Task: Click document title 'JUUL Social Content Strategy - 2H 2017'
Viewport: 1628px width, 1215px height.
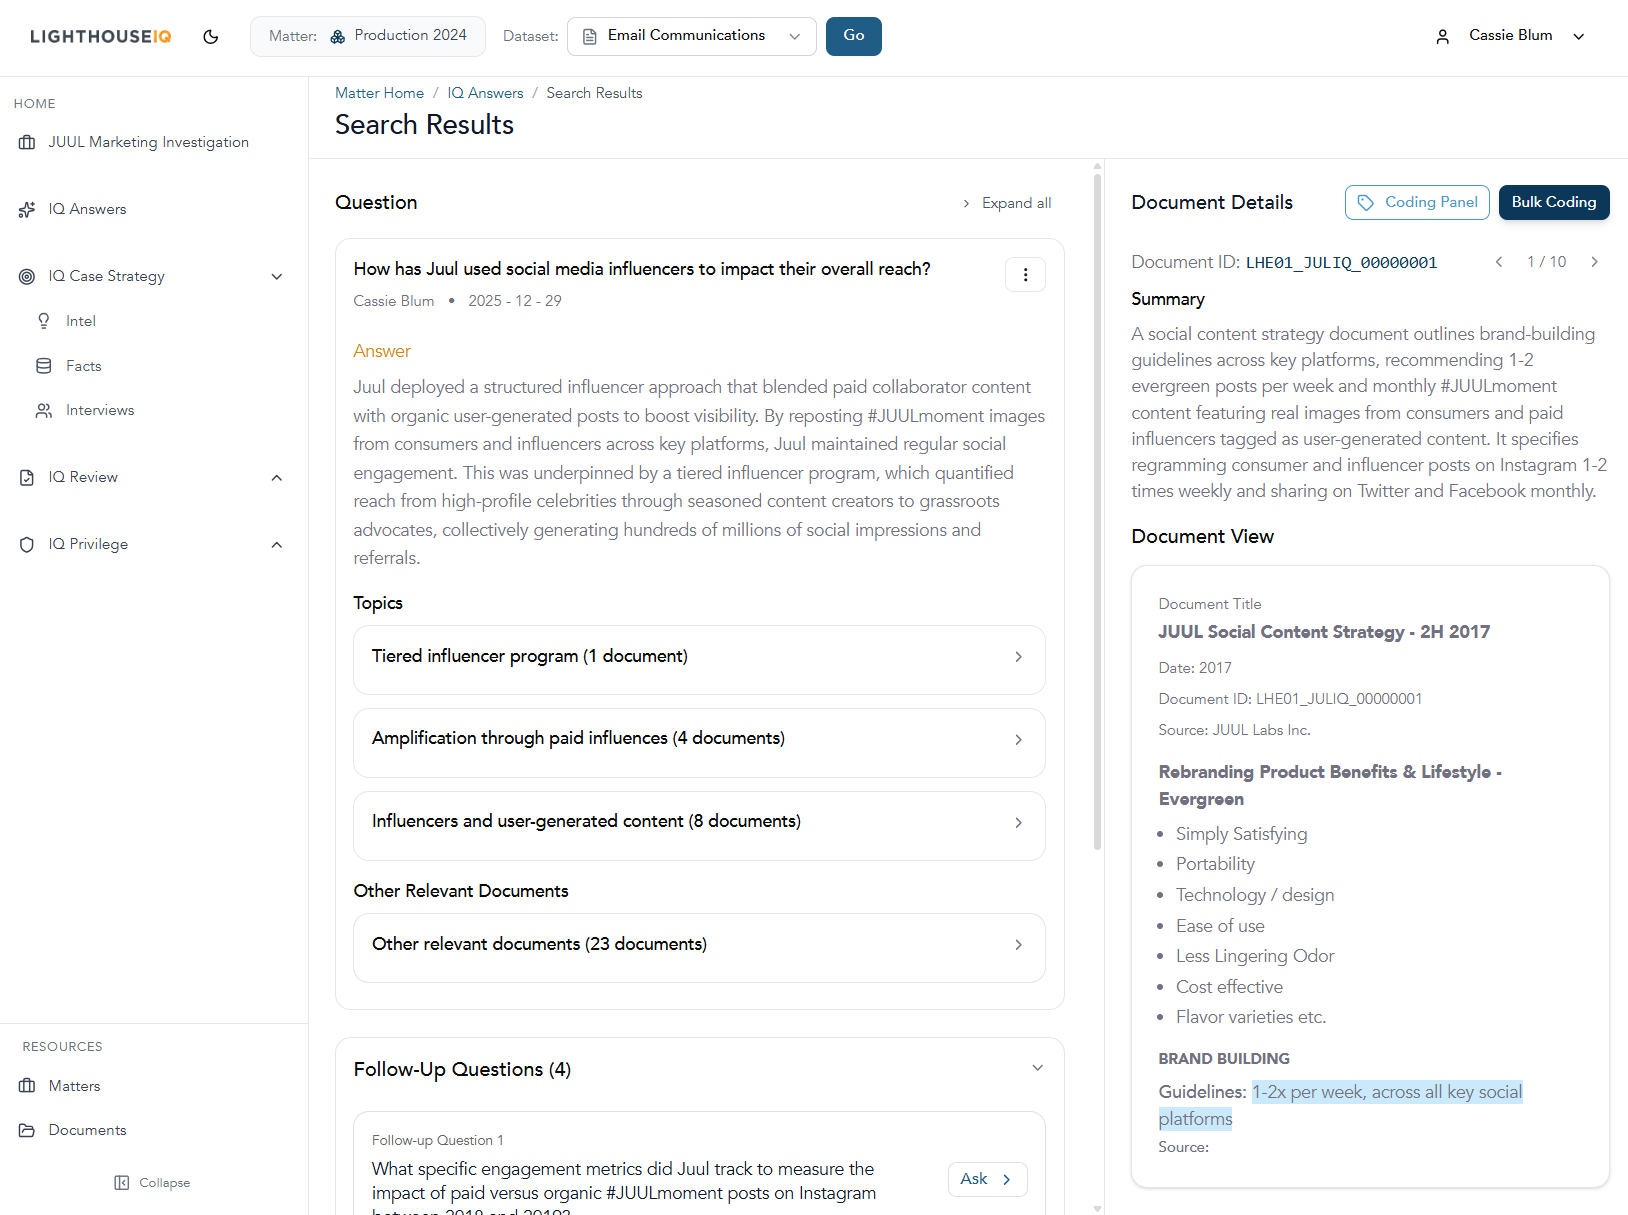Action: pos(1324,632)
